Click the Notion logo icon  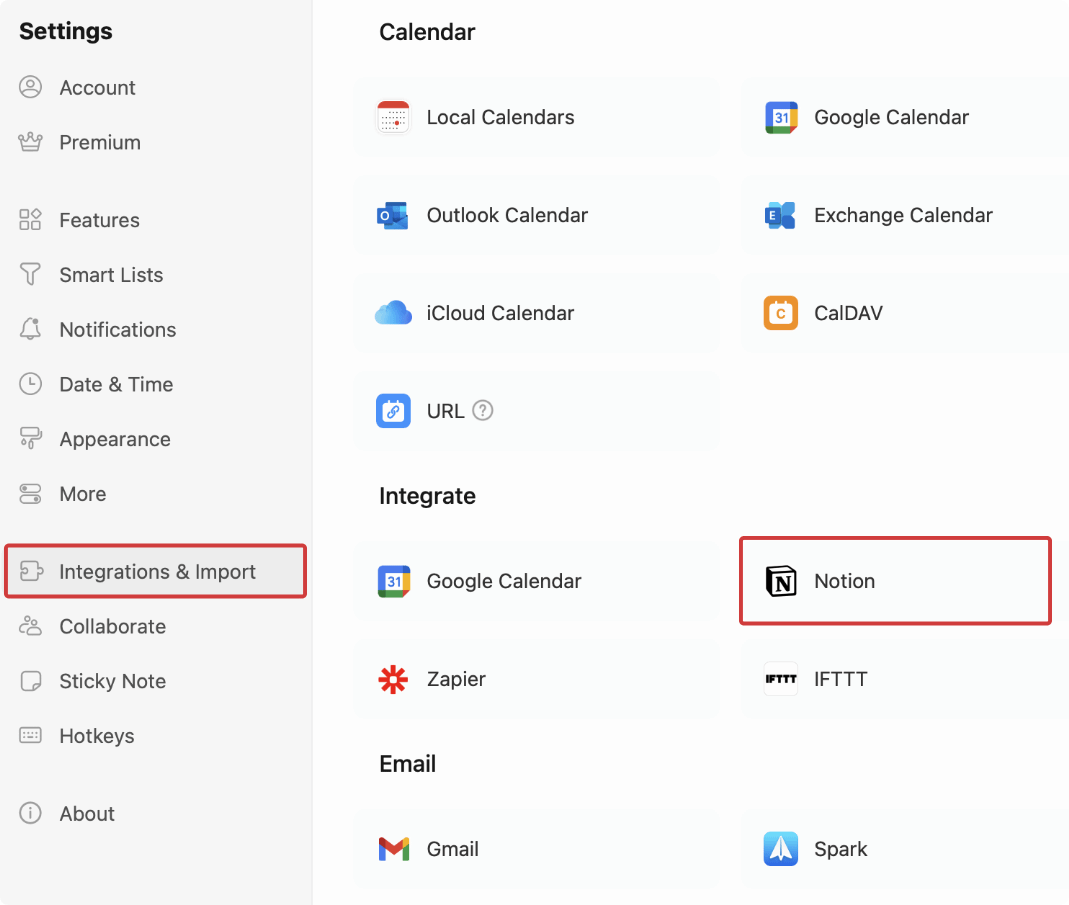tap(780, 581)
